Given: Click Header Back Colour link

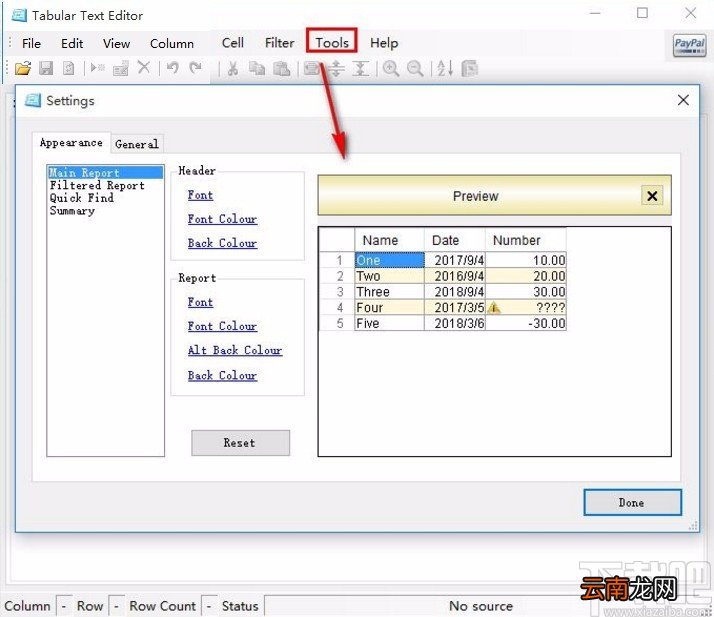Looking at the screenshot, I should point(222,243).
